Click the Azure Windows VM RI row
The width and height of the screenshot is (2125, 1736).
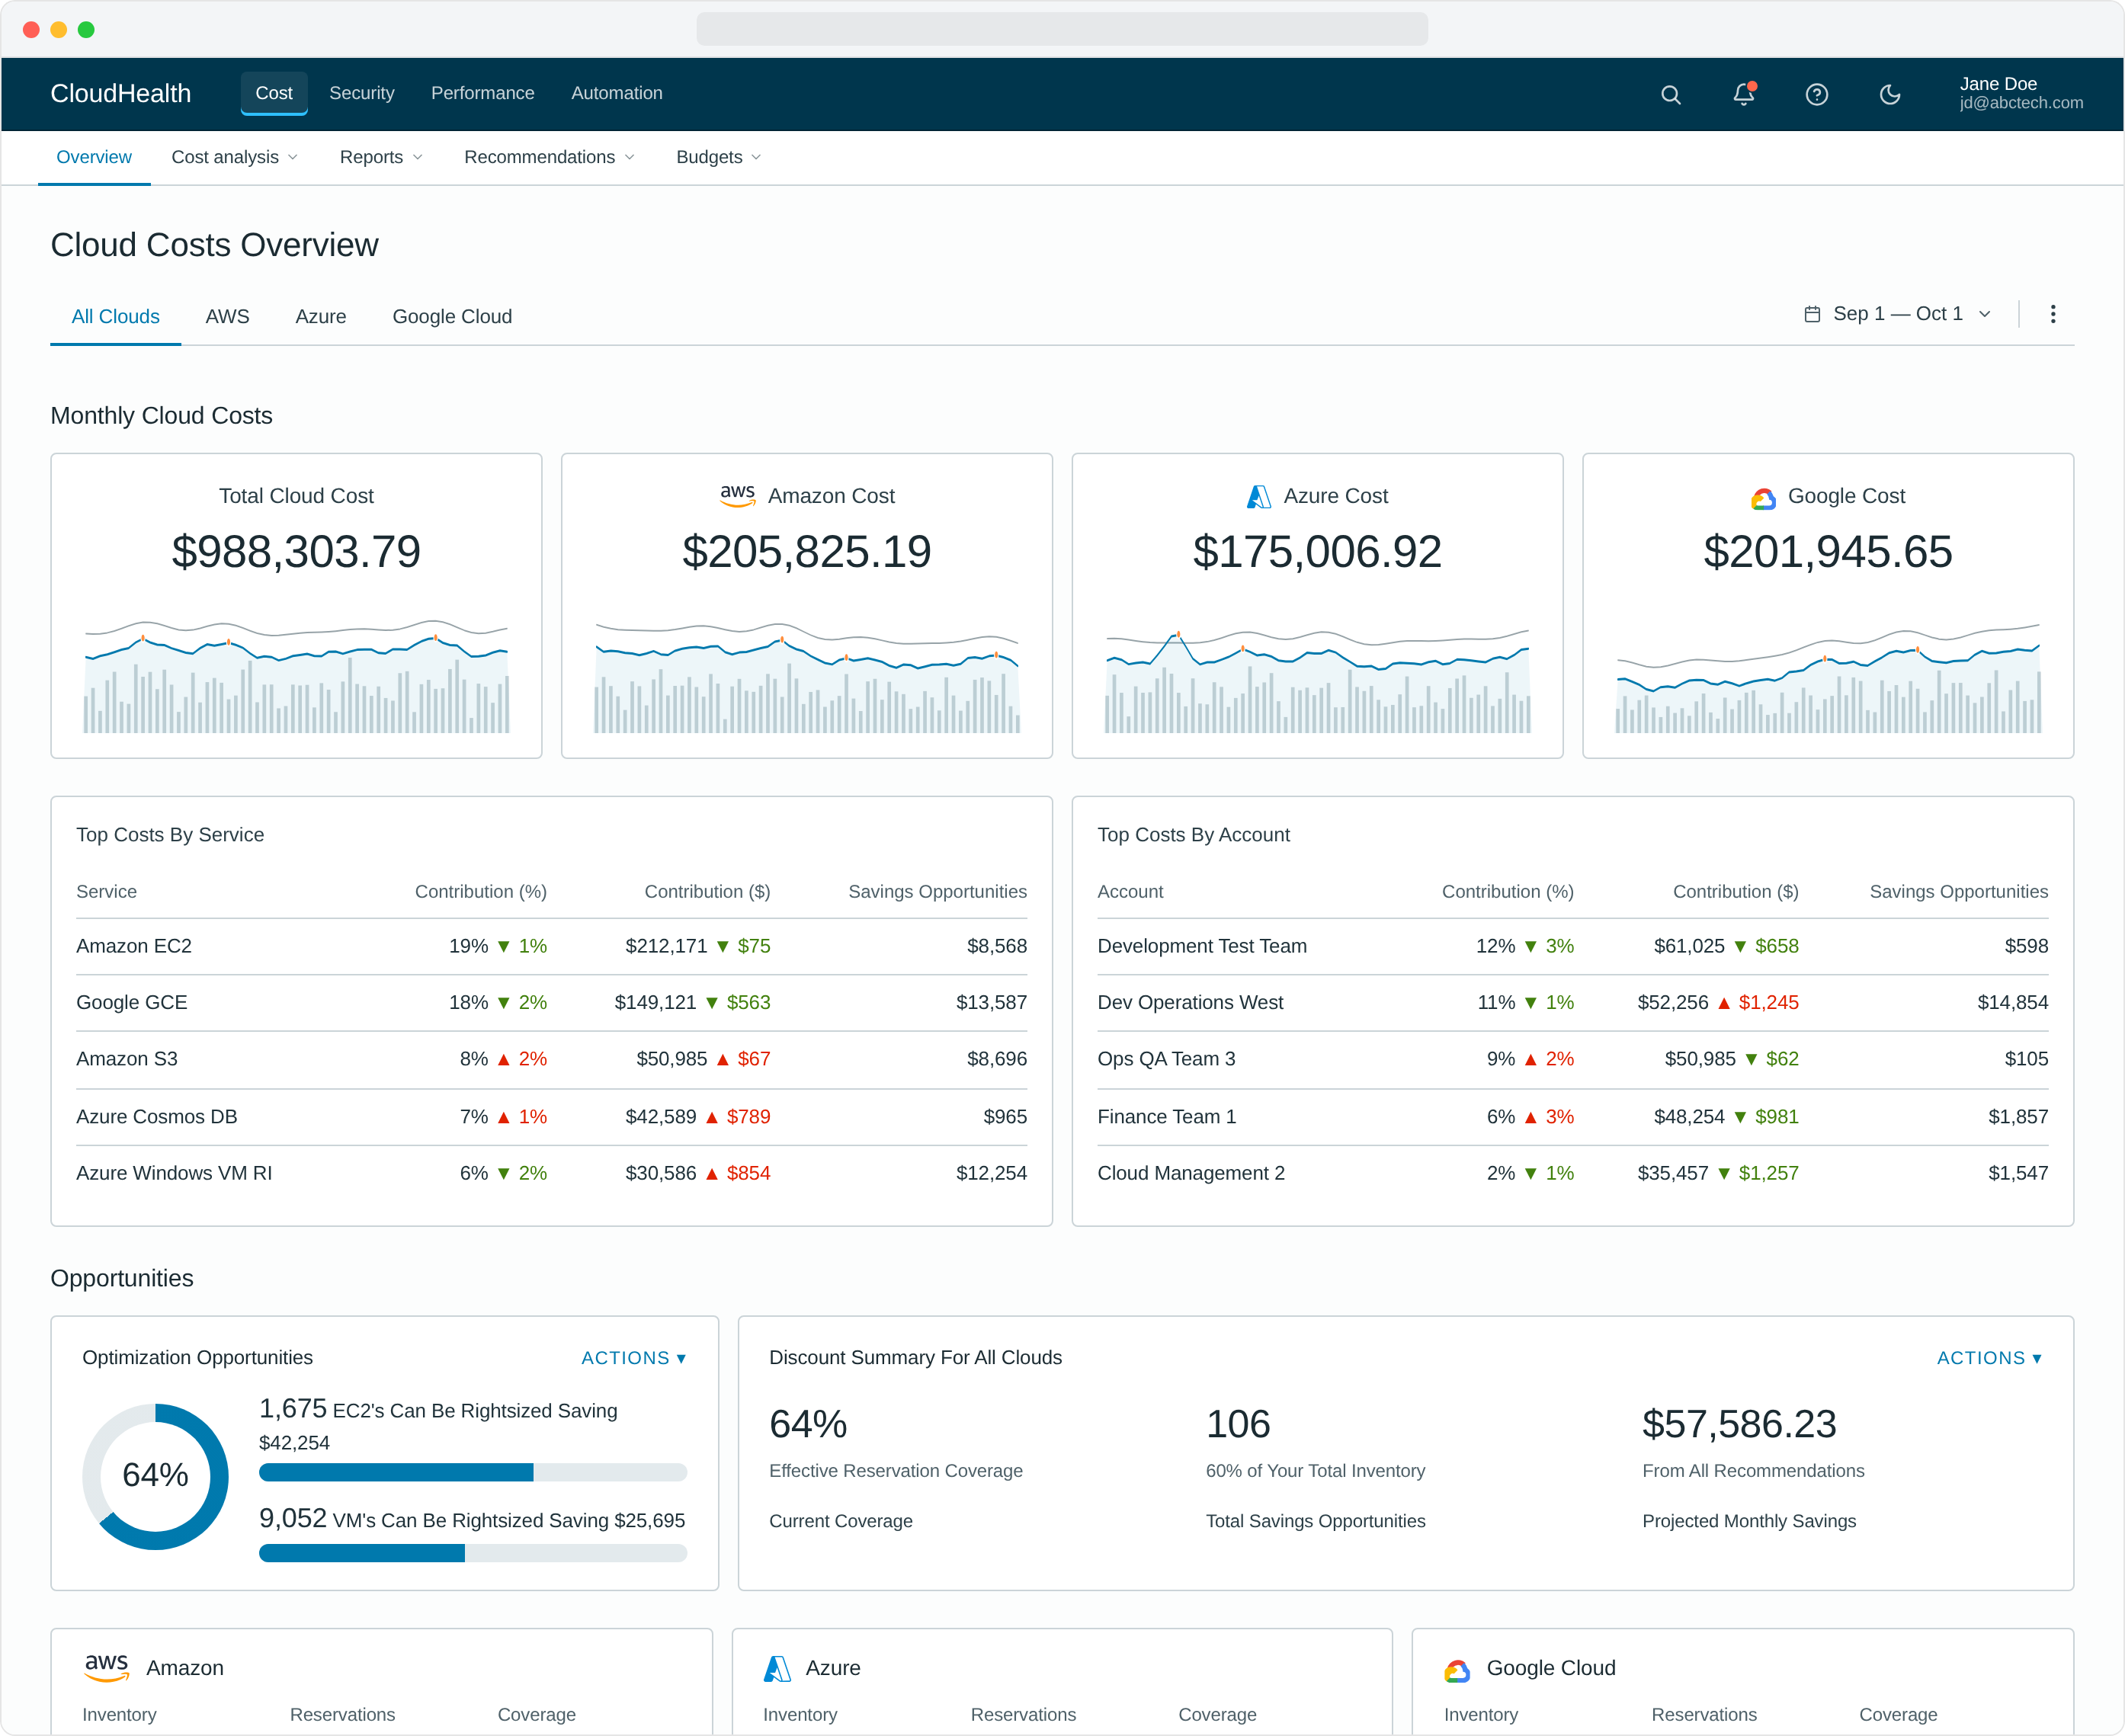point(552,1173)
